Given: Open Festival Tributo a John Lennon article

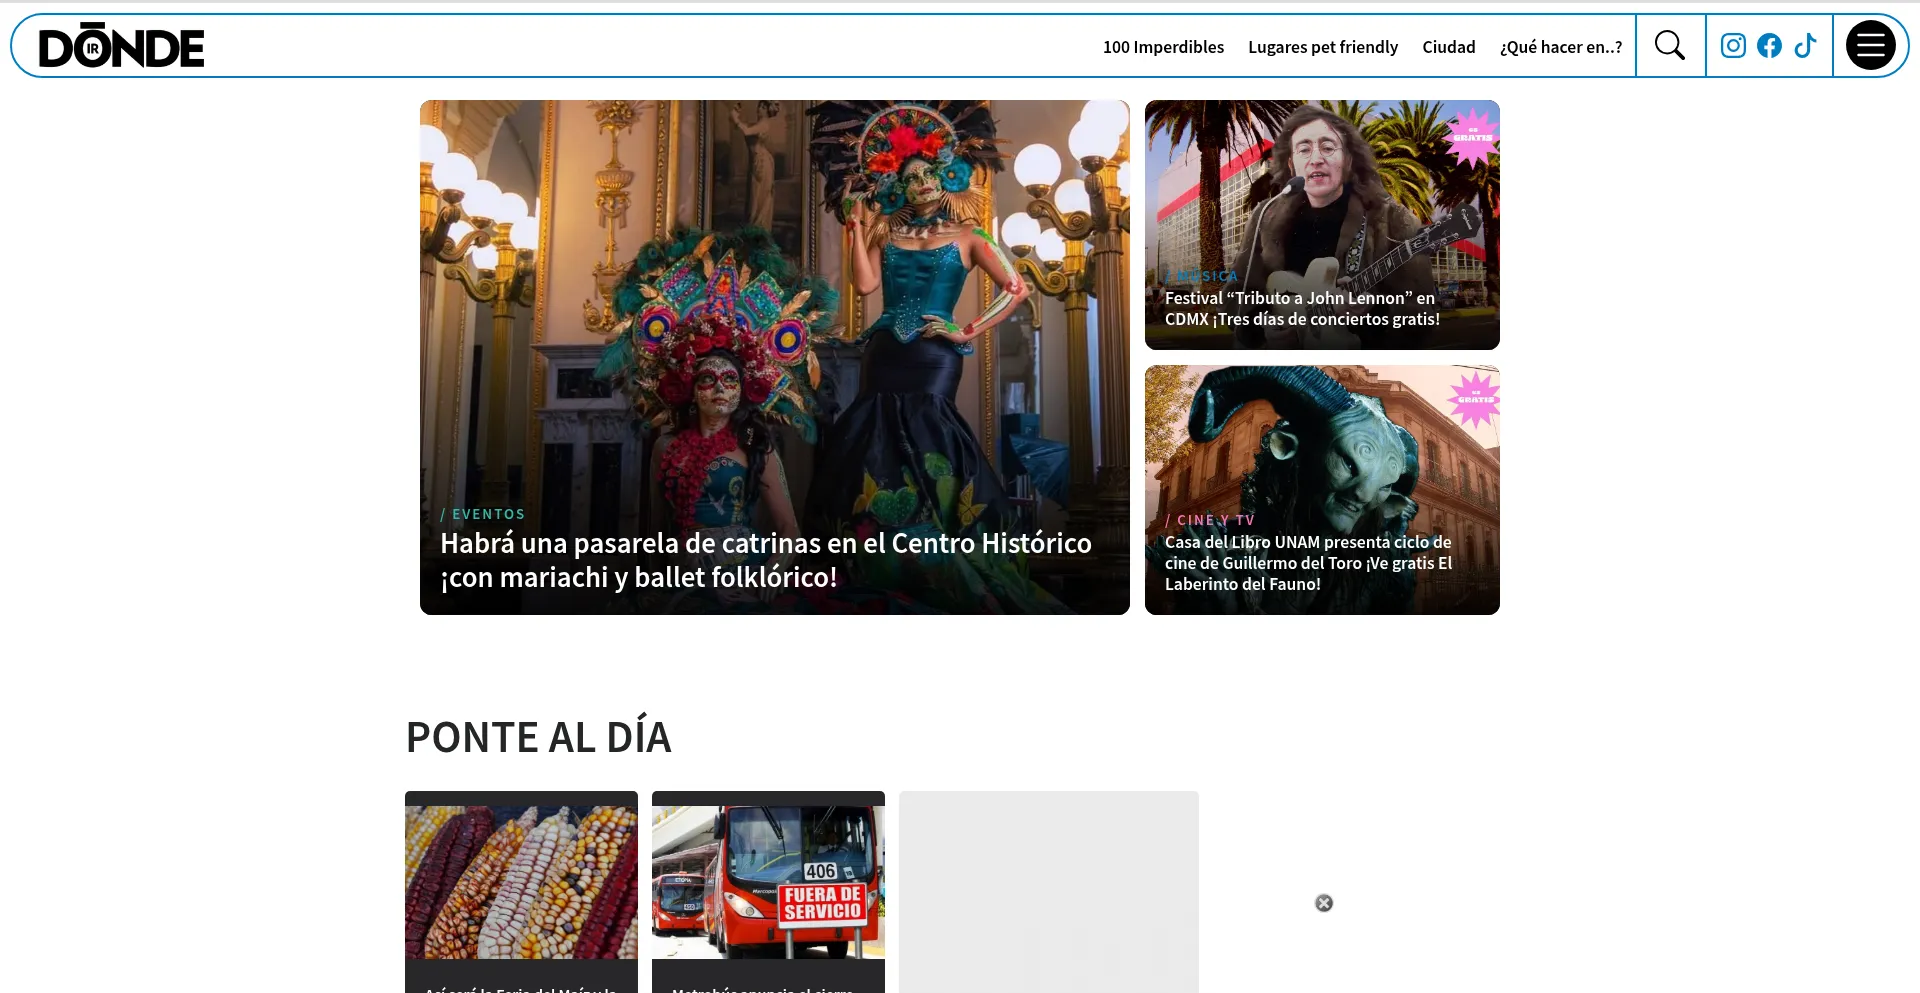Looking at the screenshot, I should pyautogui.click(x=1302, y=308).
